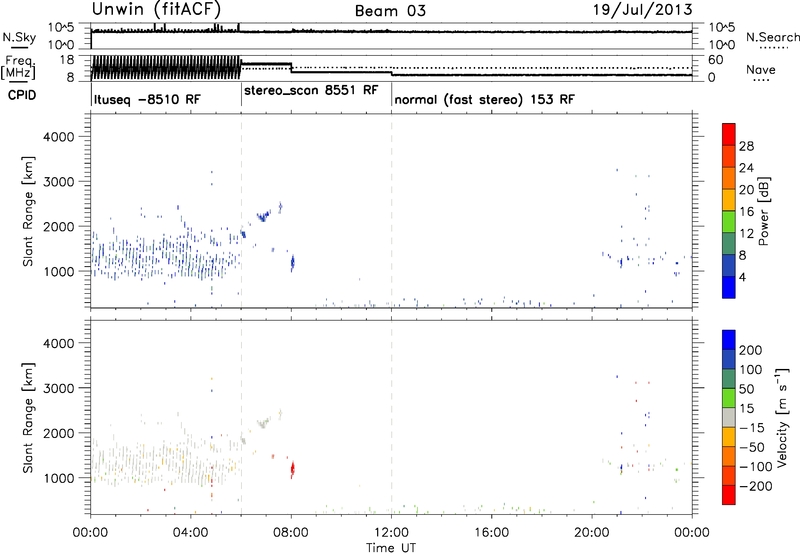
Task: Click the '08:00' time tick label
Action: [x=291, y=533]
